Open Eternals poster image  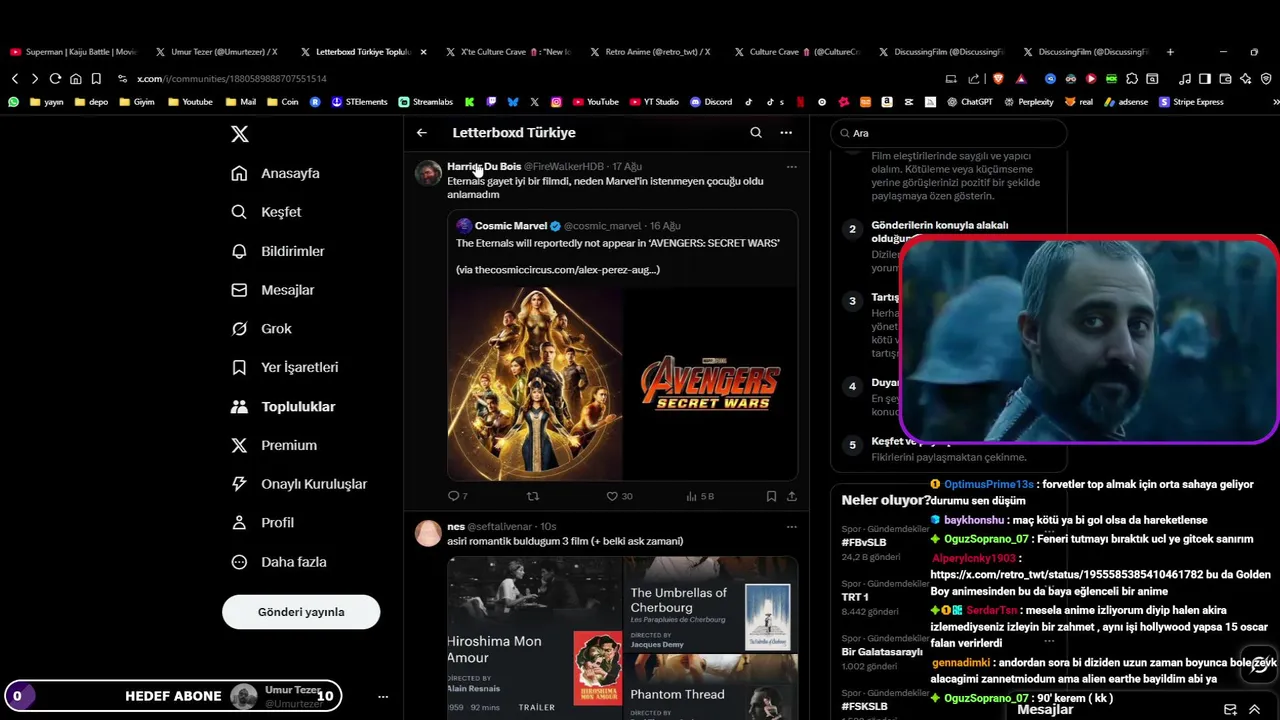534,384
